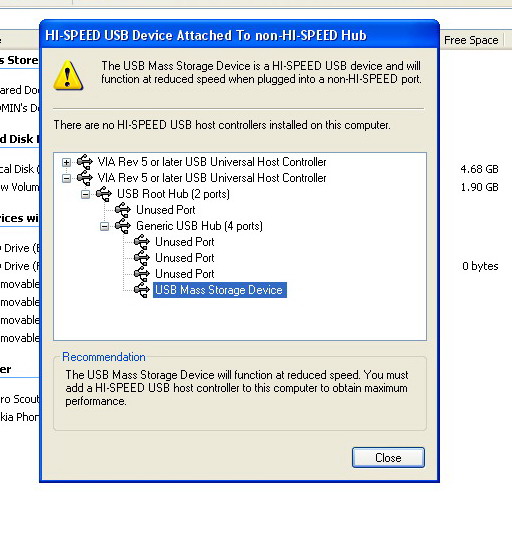512x550 pixels.
Task: Click the USB Mass Storage Device icon
Action: coord(142,290)
